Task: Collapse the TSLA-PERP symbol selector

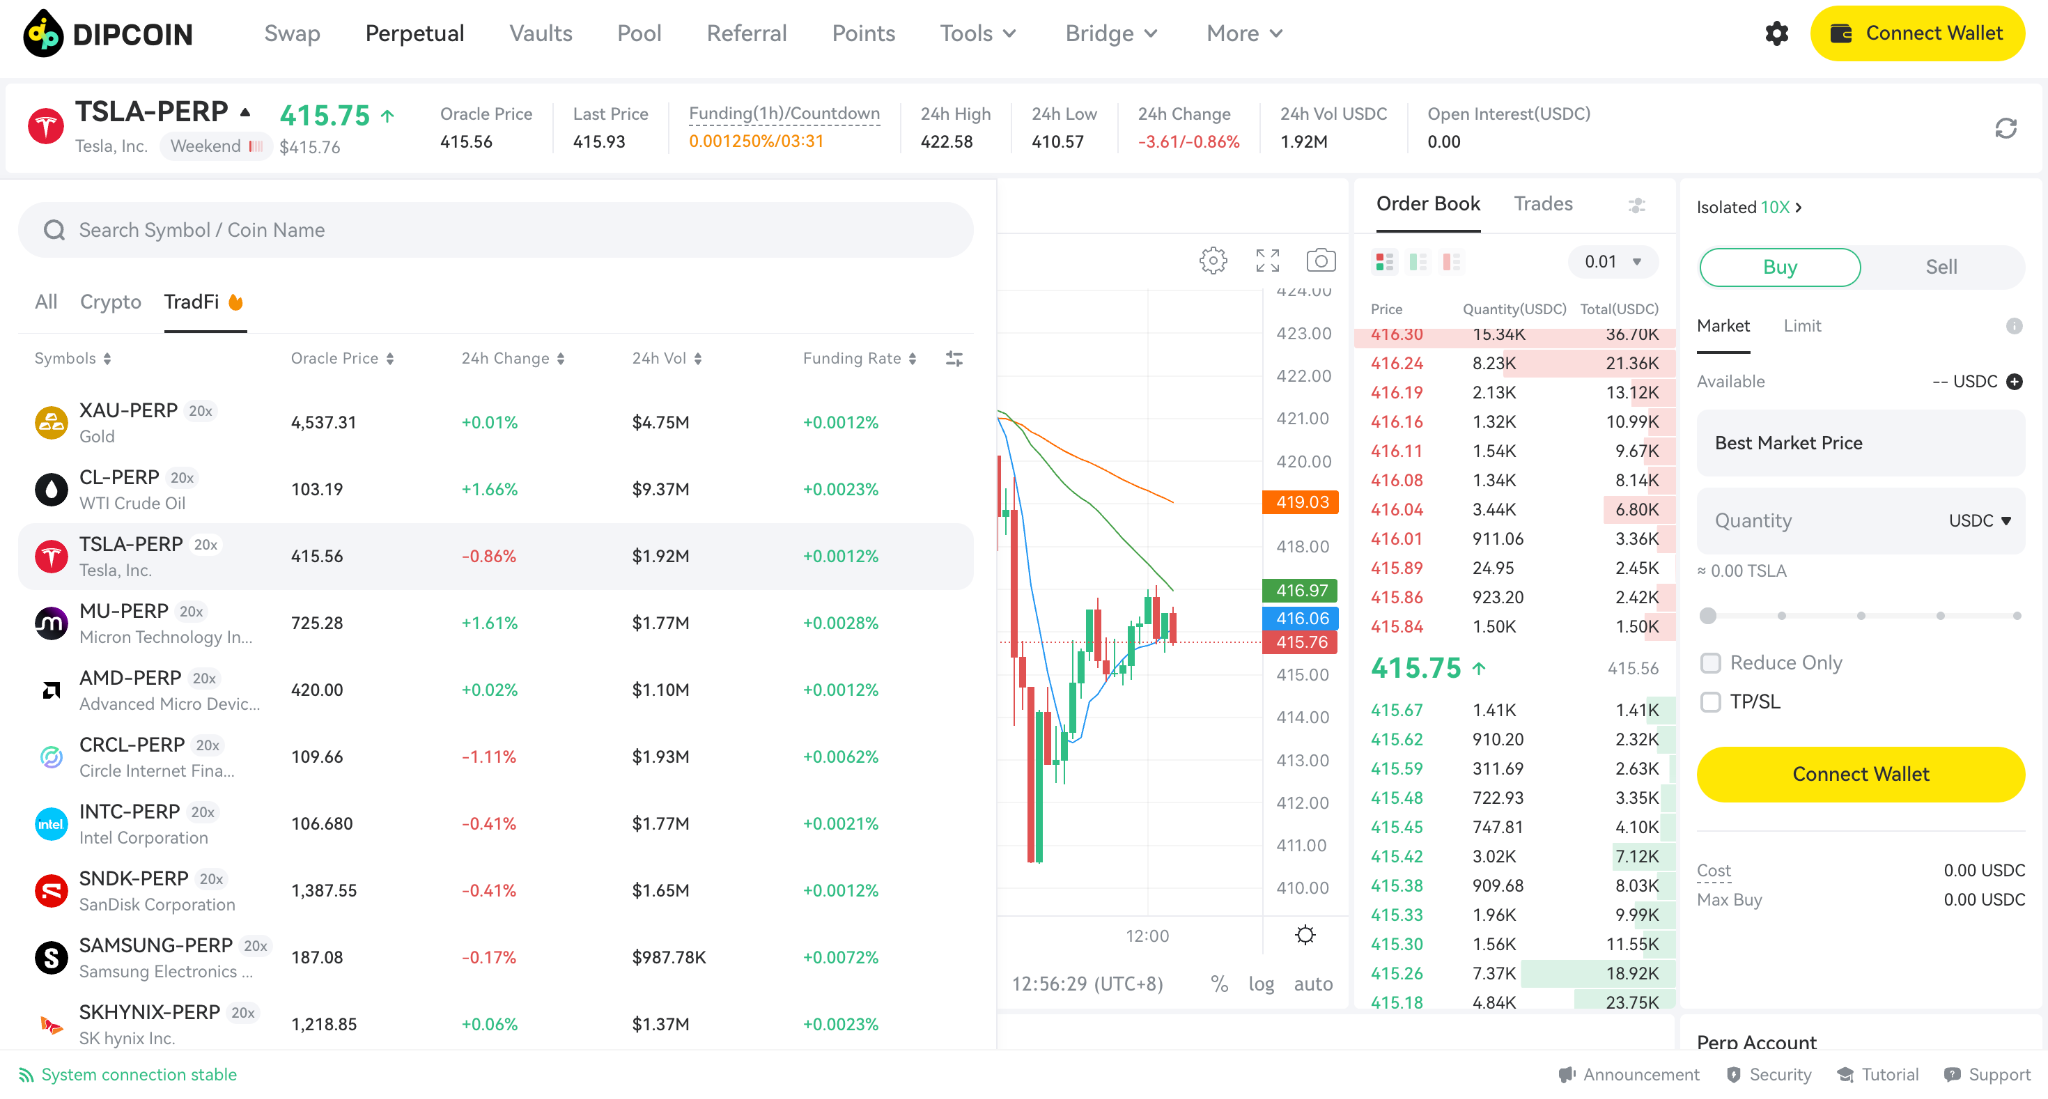Action: [x=245, y=112]
